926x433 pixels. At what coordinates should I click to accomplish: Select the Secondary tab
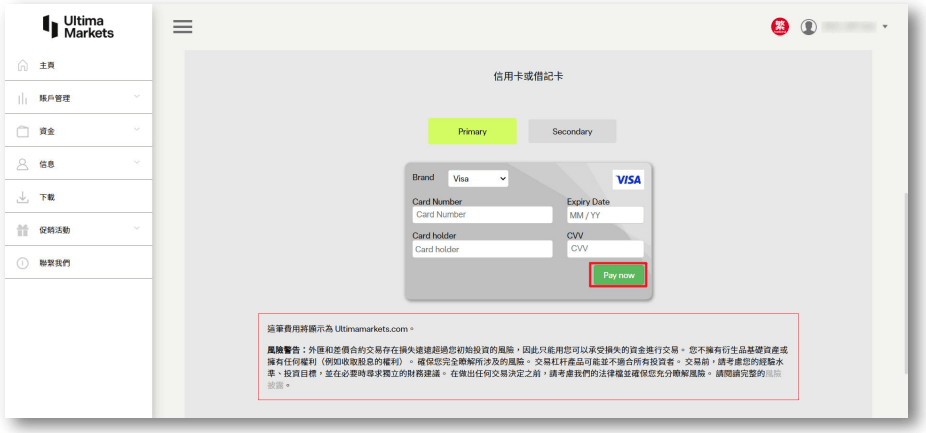pos(572,131)
